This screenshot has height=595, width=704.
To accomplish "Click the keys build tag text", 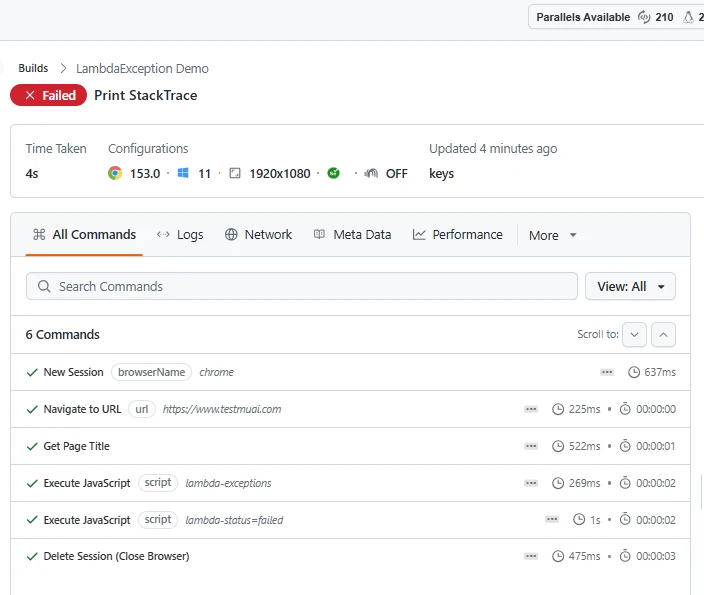I will (x=441, y=173).
